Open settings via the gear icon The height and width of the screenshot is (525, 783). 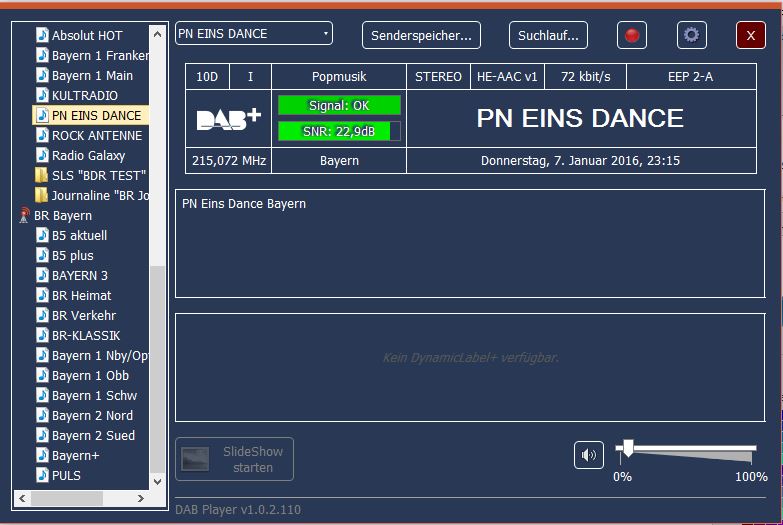pos(692,36)
